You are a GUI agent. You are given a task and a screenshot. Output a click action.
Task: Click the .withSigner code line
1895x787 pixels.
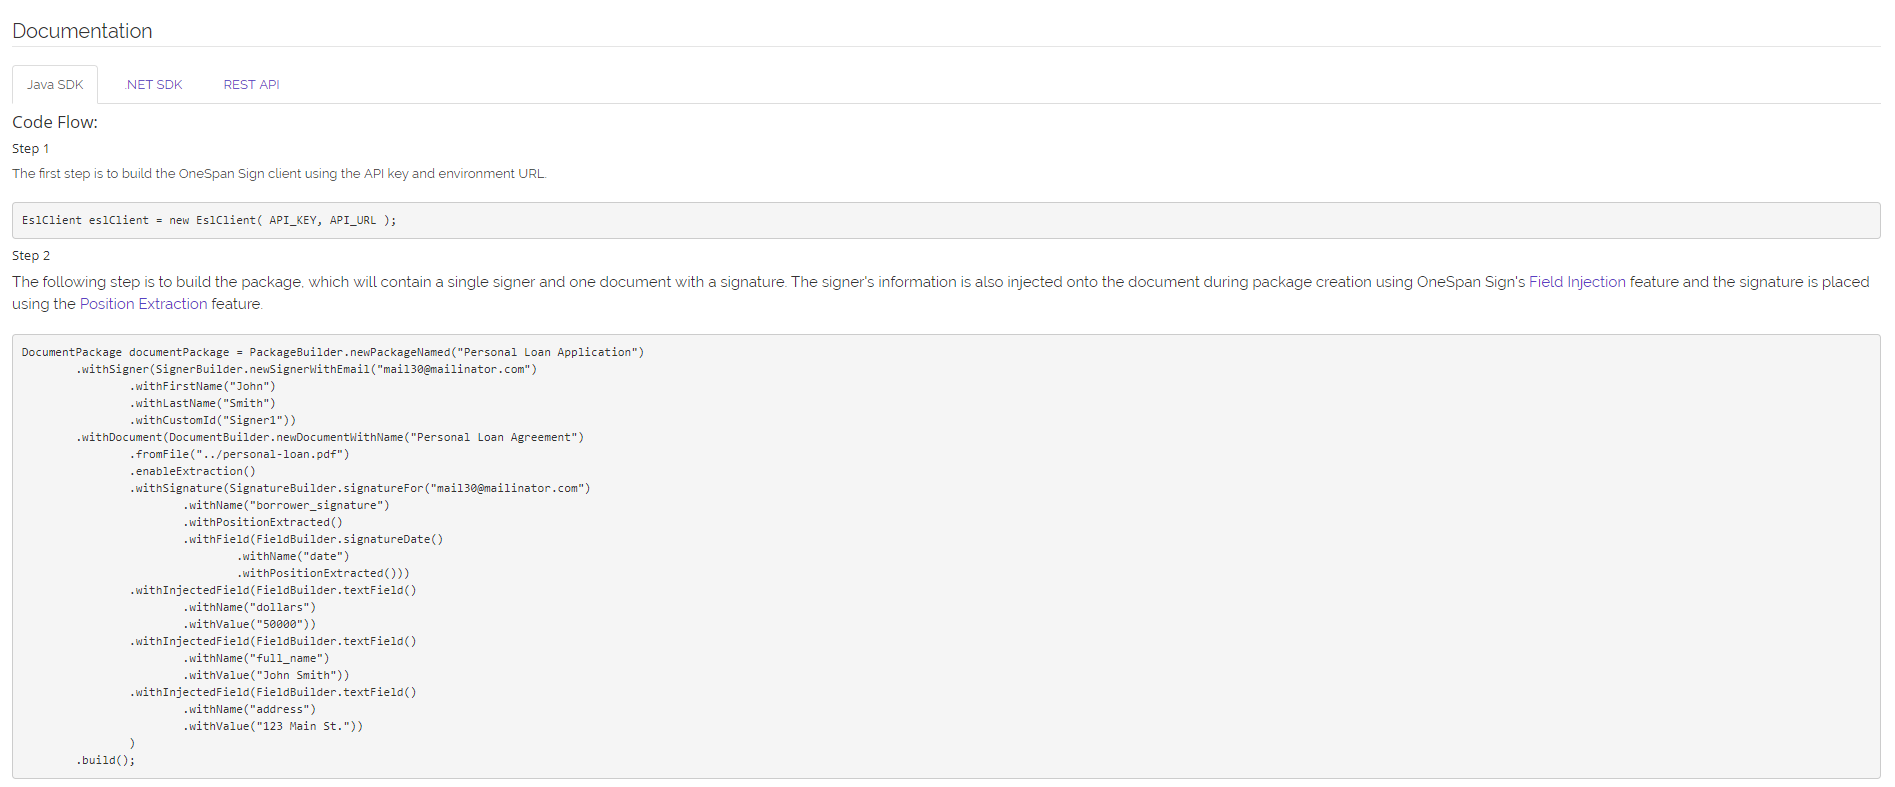[306, 369]
